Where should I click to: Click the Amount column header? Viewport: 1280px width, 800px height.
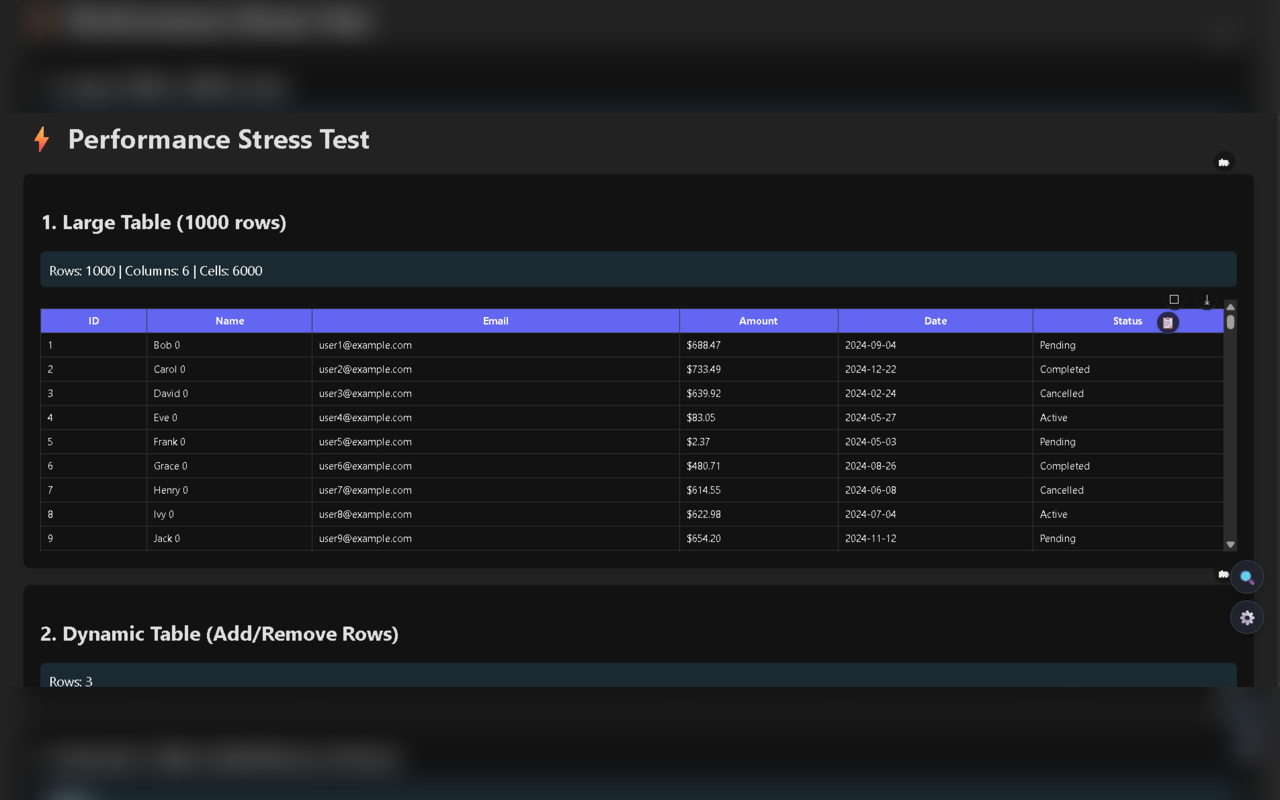[x=758, y=321]
